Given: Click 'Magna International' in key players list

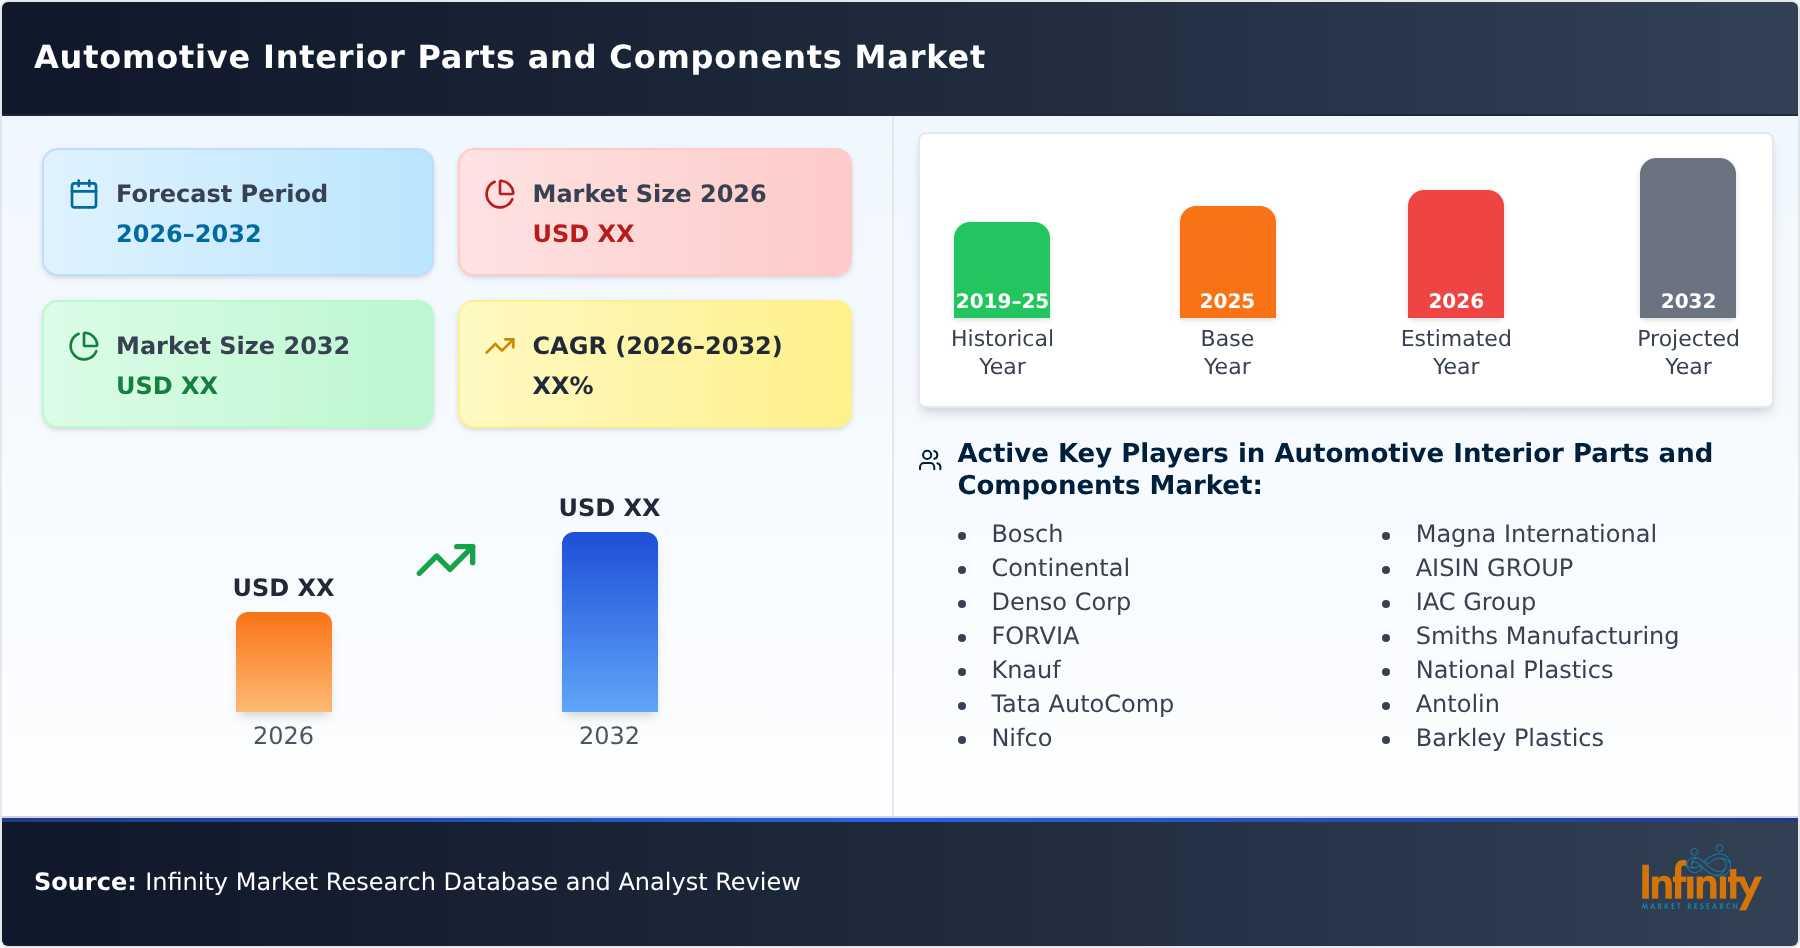Looking at the screenshot, I should coord(1536,534).
